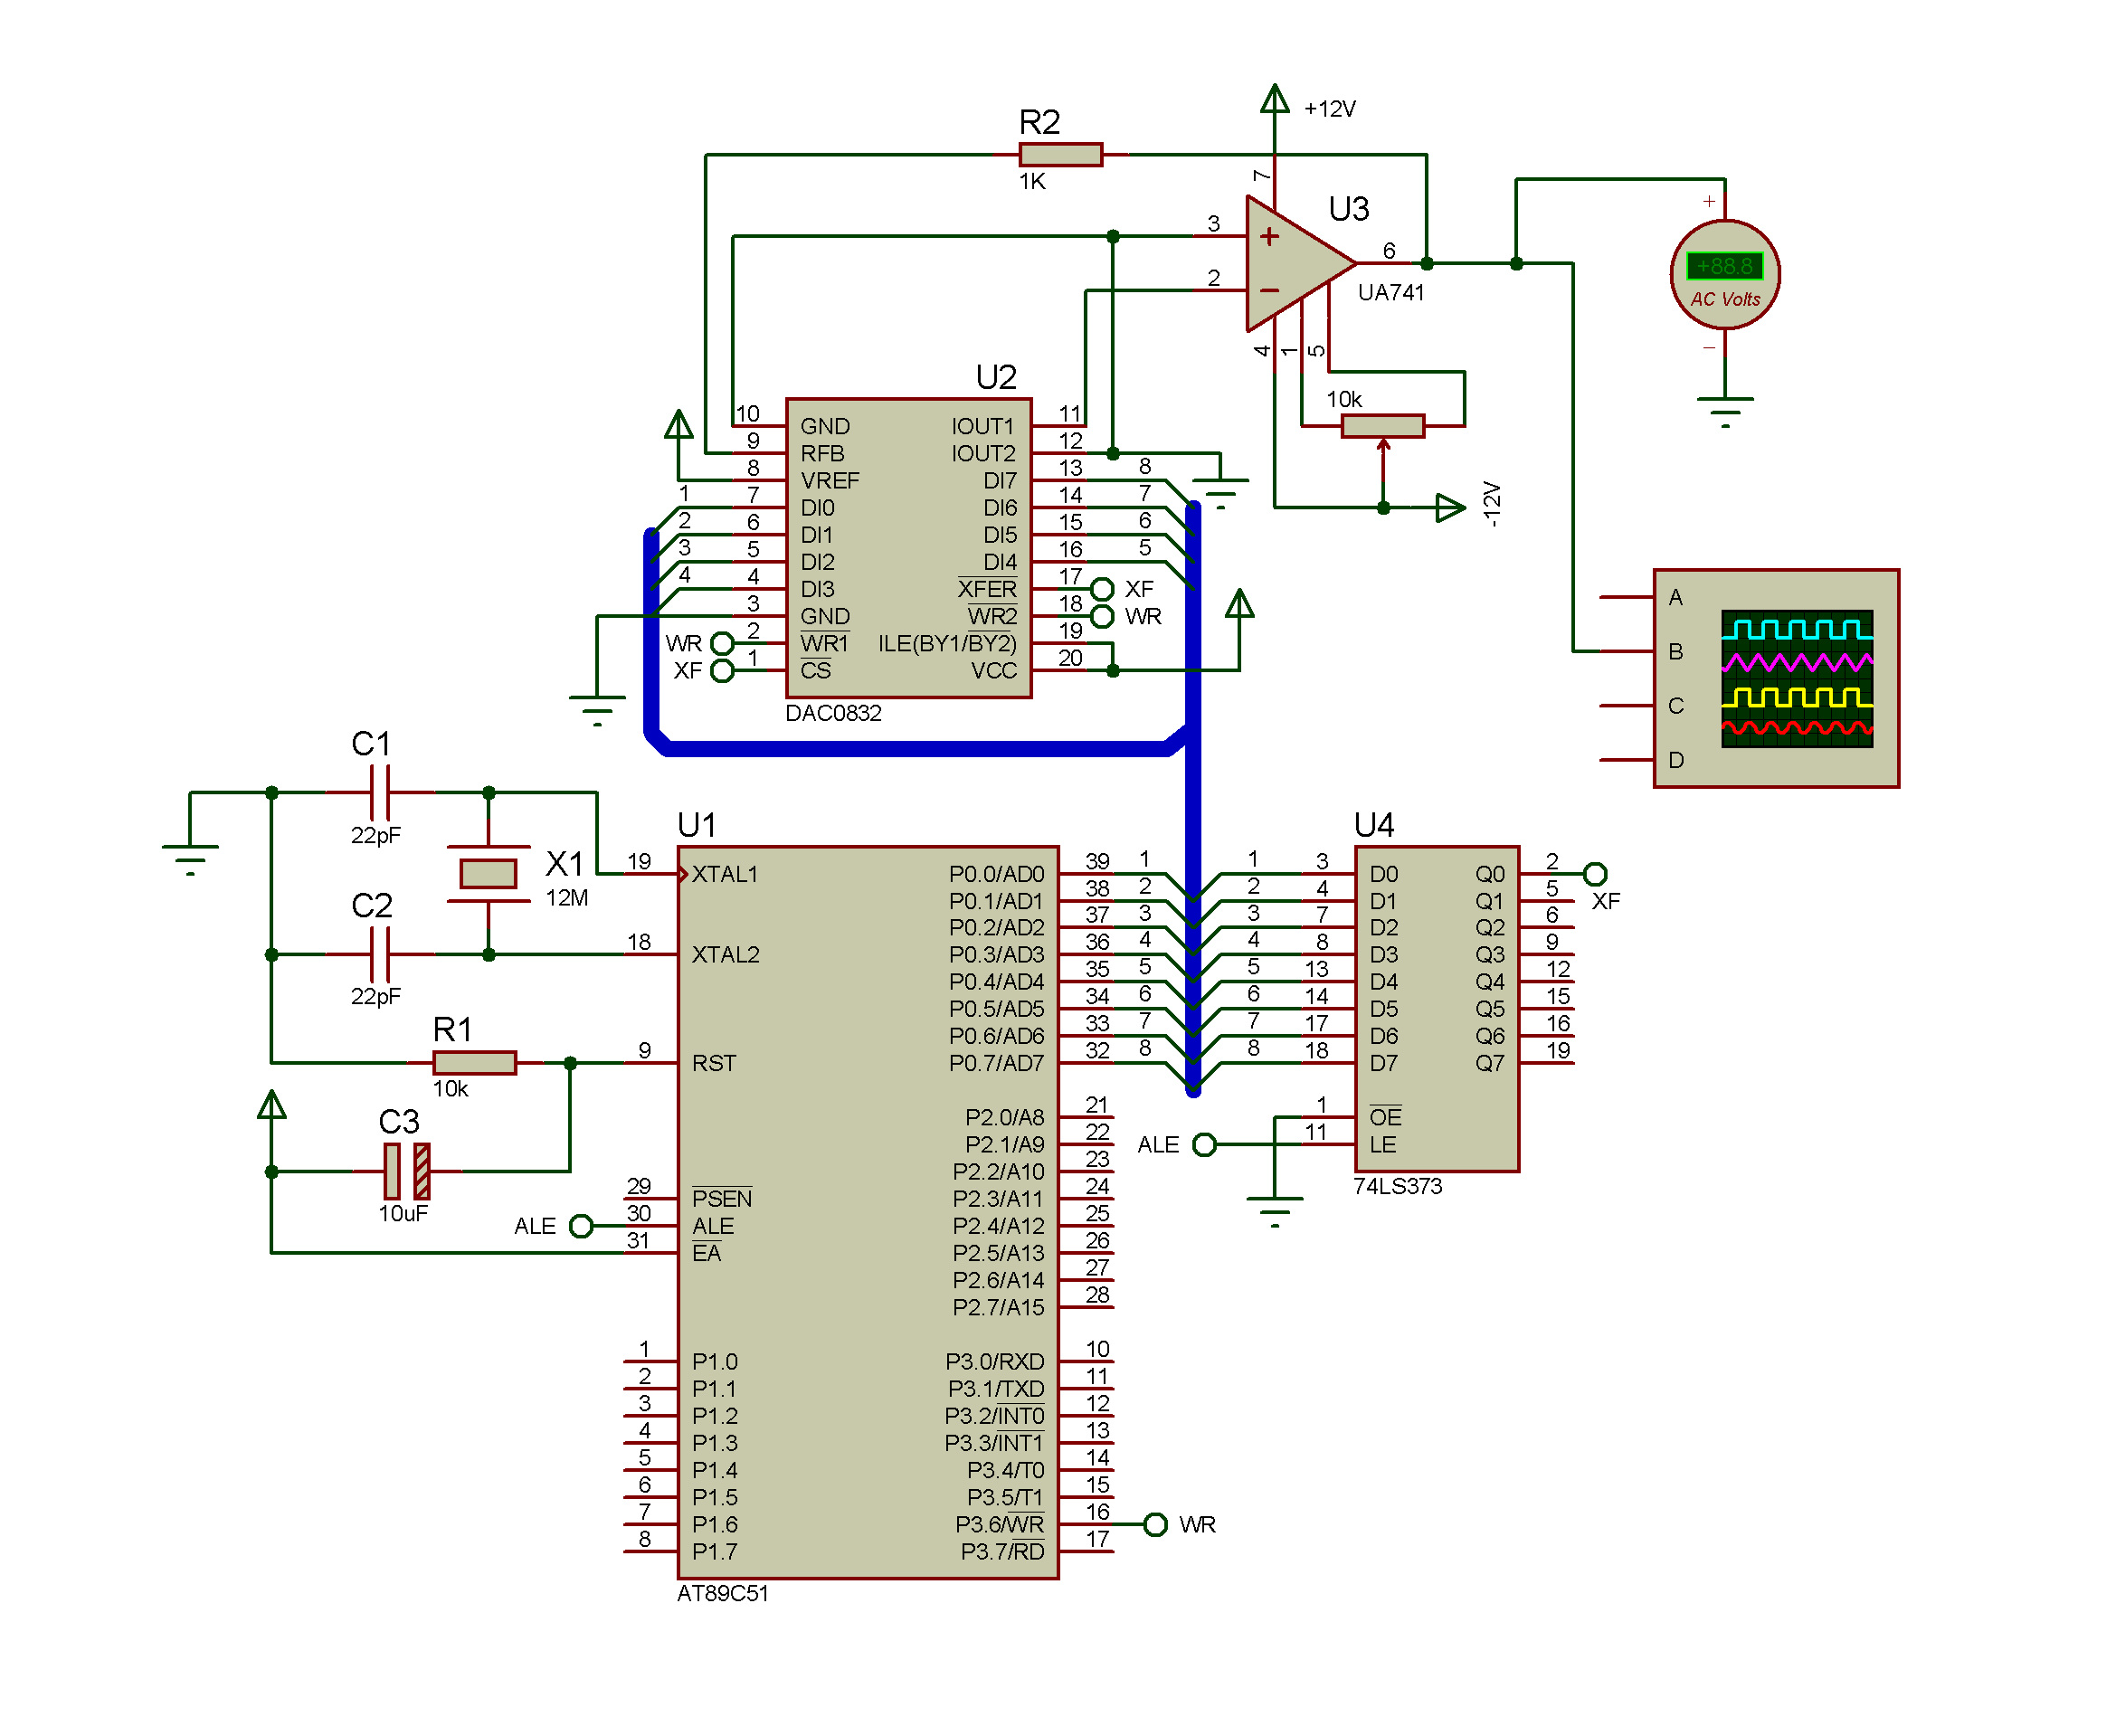Click the WR terminal at P3.6
The height and width of the screenshot is (1736, 2116).
(x=1155, y=1524)
